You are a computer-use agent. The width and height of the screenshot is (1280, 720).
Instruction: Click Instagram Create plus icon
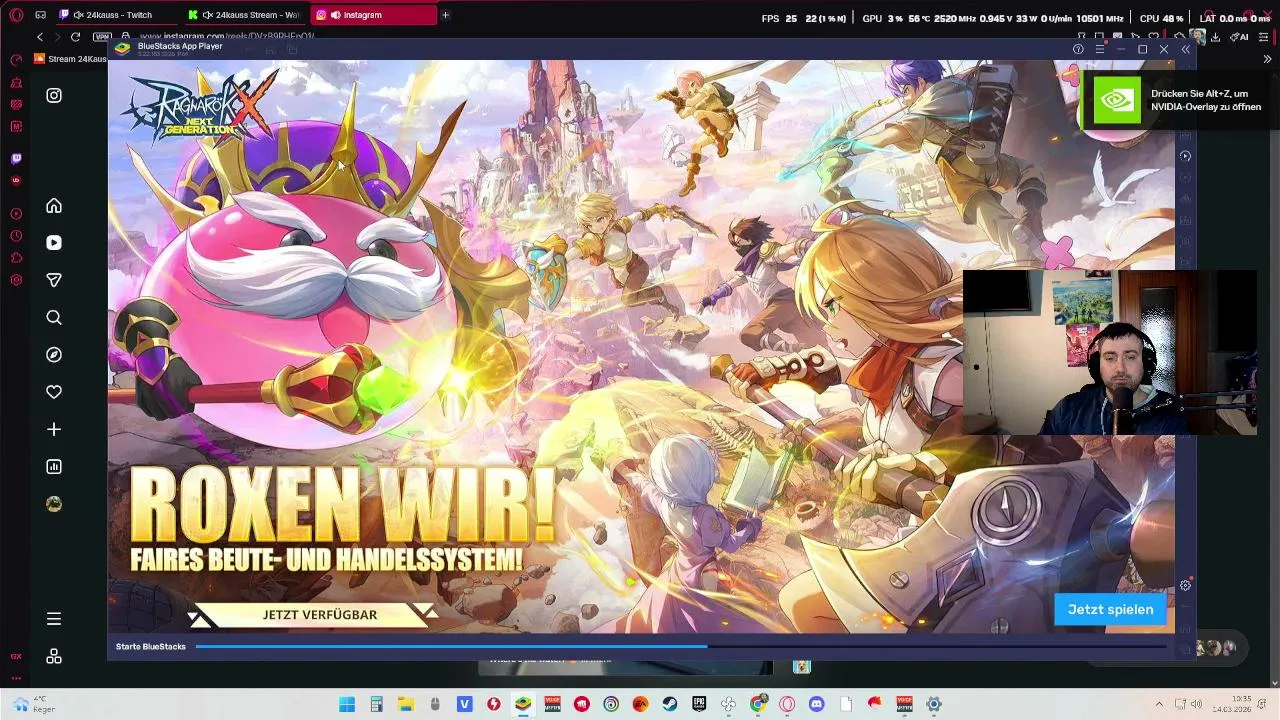point(54,429)
